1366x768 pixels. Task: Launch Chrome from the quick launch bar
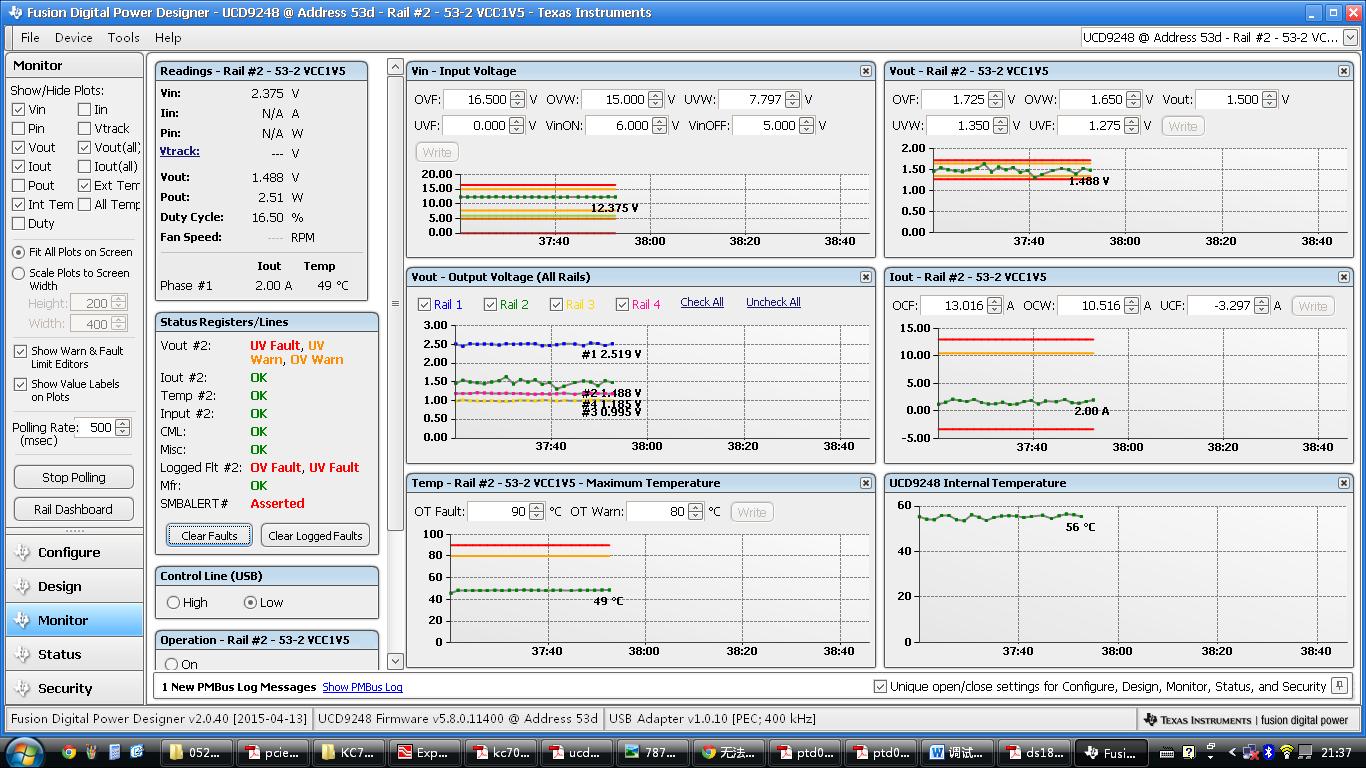(x=69, y=752)
